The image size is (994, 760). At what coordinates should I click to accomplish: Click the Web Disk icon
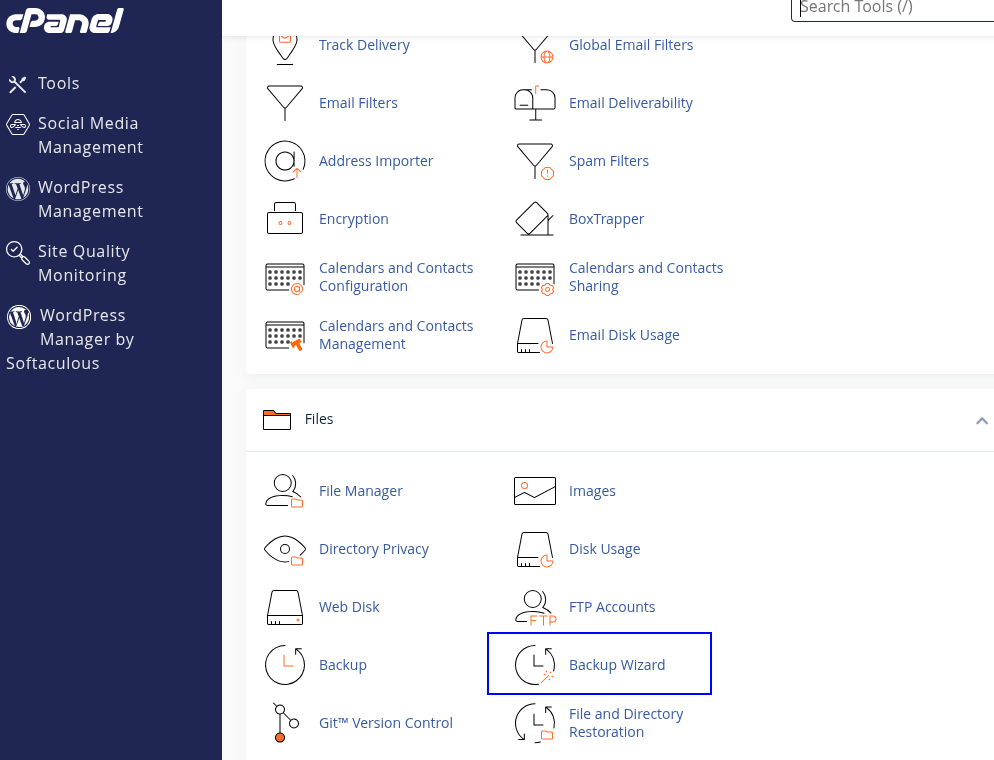(285, 607)
